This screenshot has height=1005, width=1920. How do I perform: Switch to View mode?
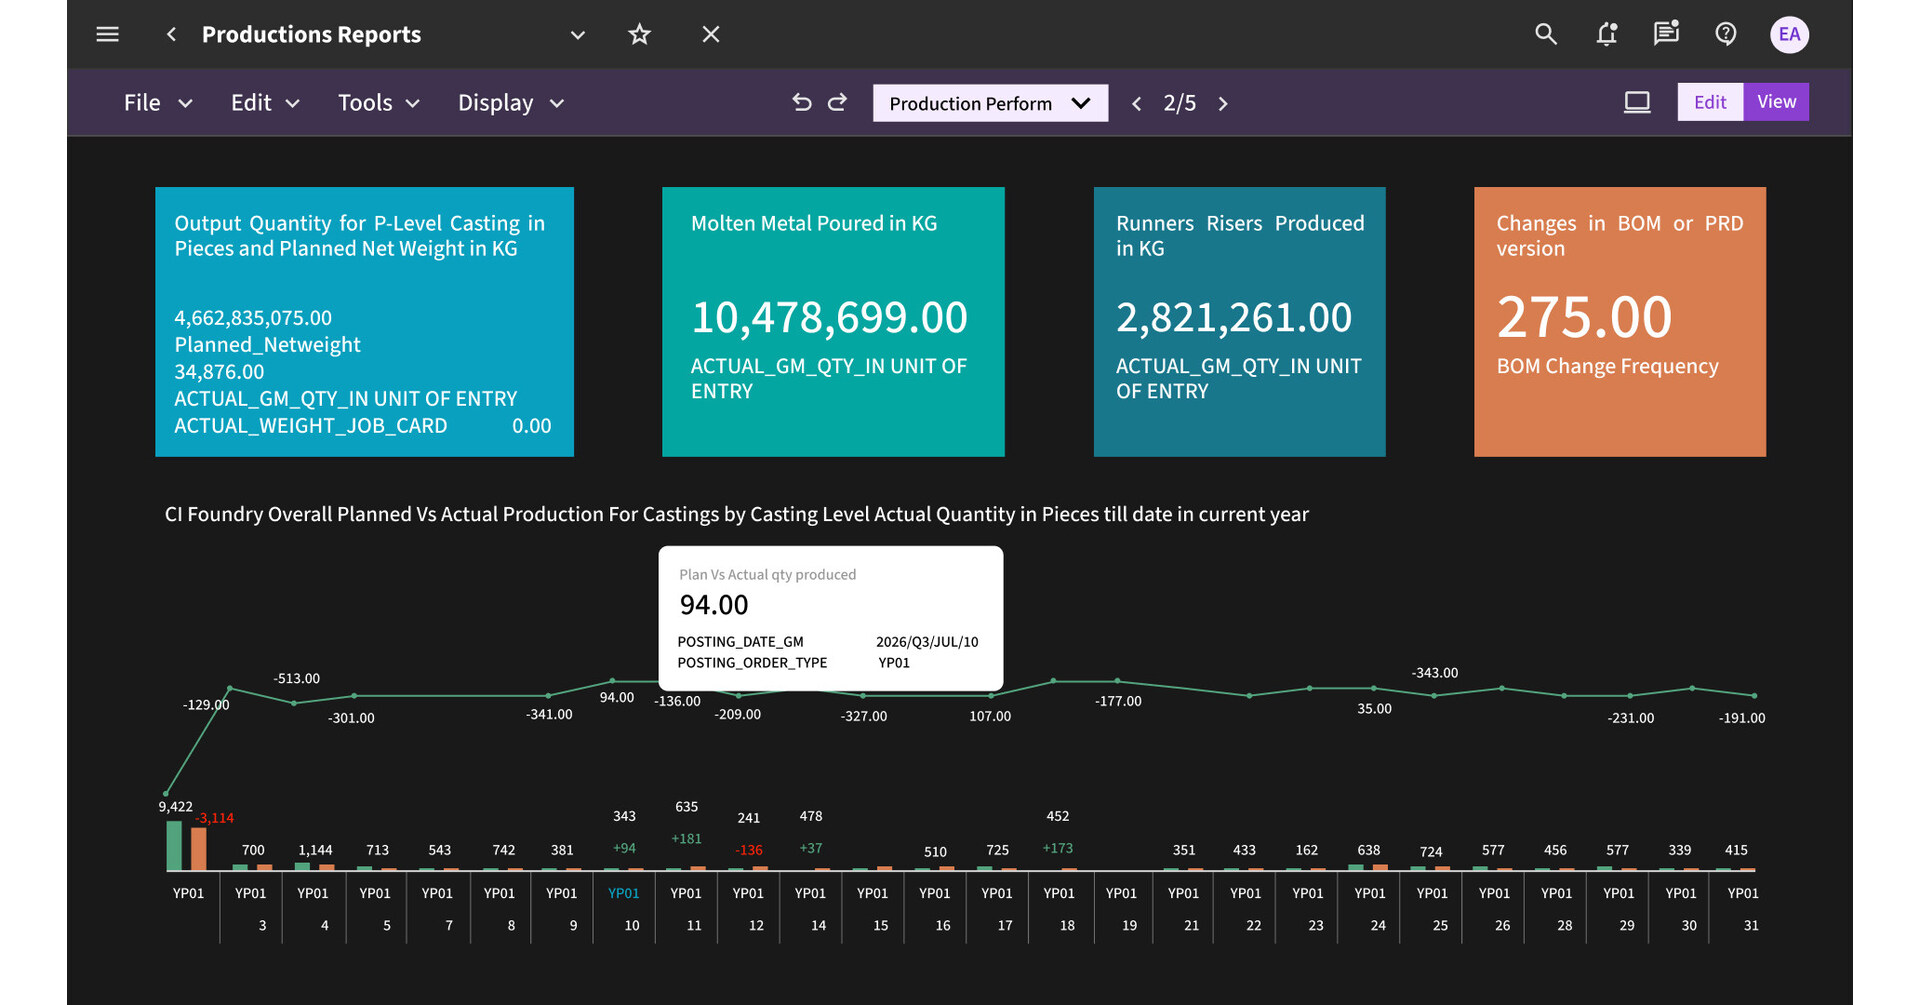pyautogui.click(x=1776, y=102)
